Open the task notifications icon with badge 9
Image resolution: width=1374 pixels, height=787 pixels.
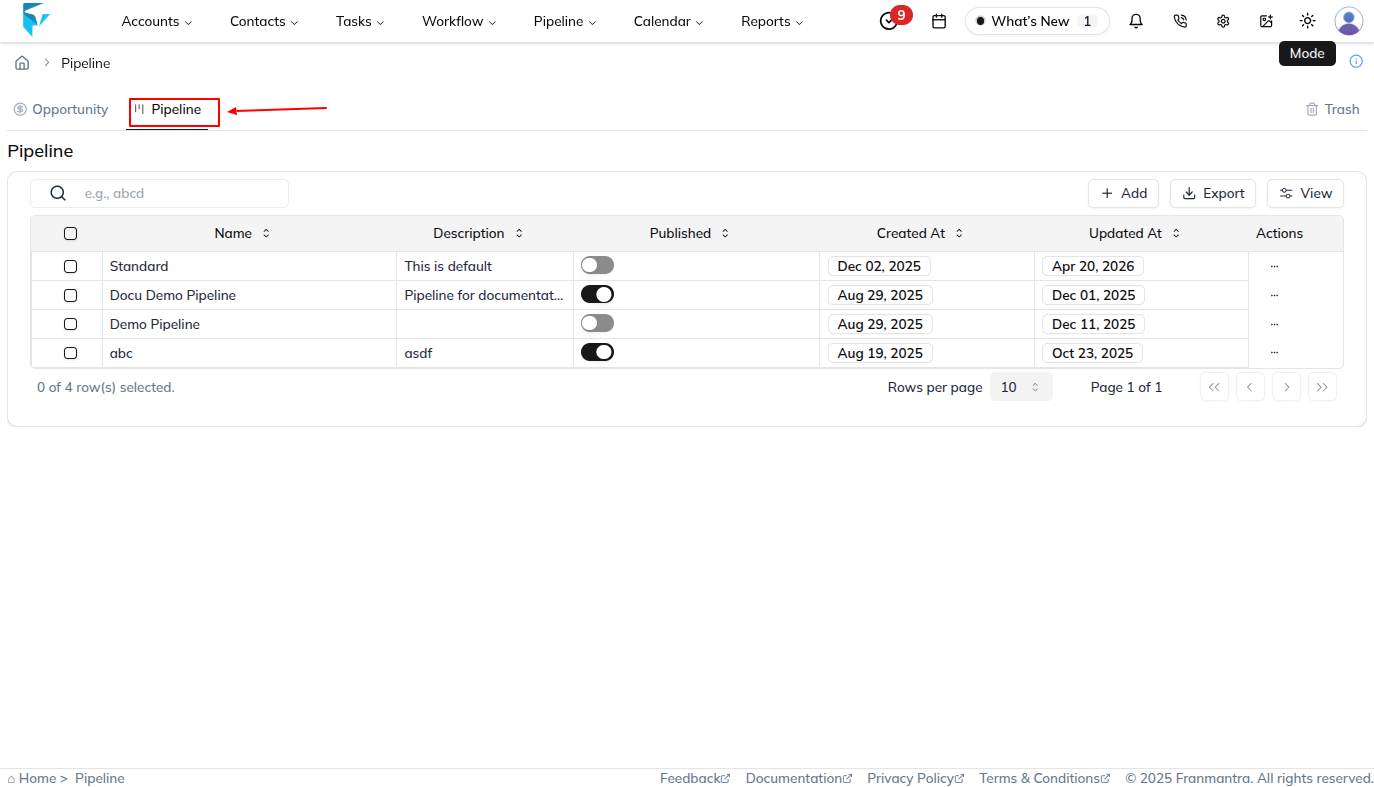(888, 21)
